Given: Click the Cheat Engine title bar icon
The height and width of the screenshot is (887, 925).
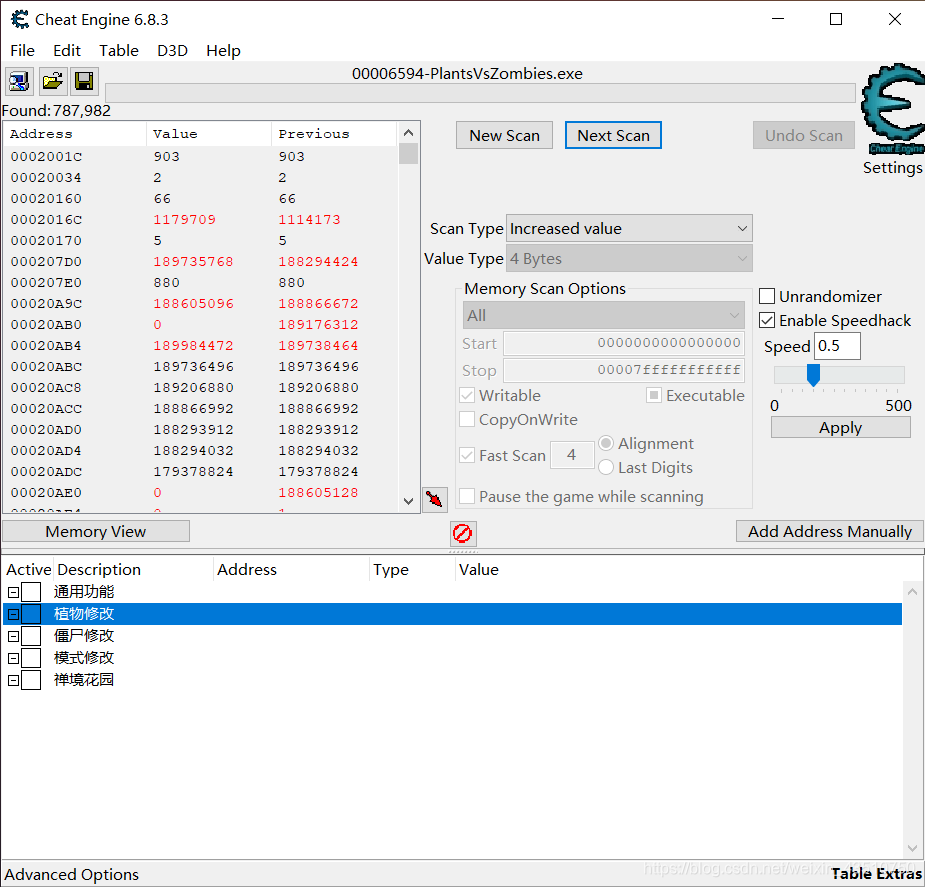Looking at the screenshot, I should point(20,19).
